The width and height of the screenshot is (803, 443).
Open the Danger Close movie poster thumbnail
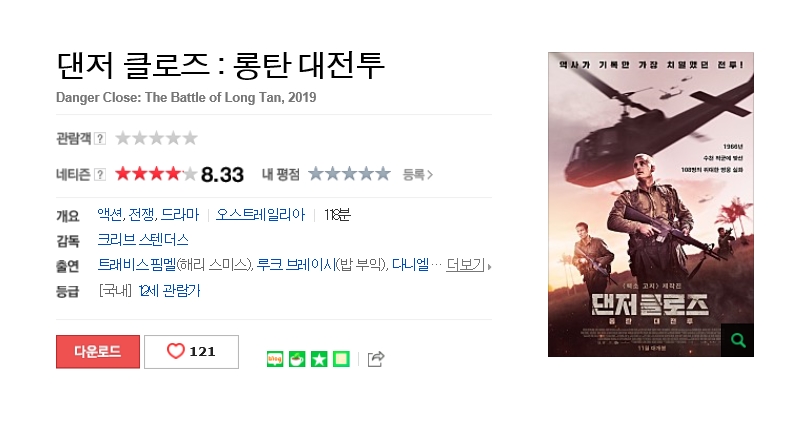pyautogui.click(x=651, y=204)
